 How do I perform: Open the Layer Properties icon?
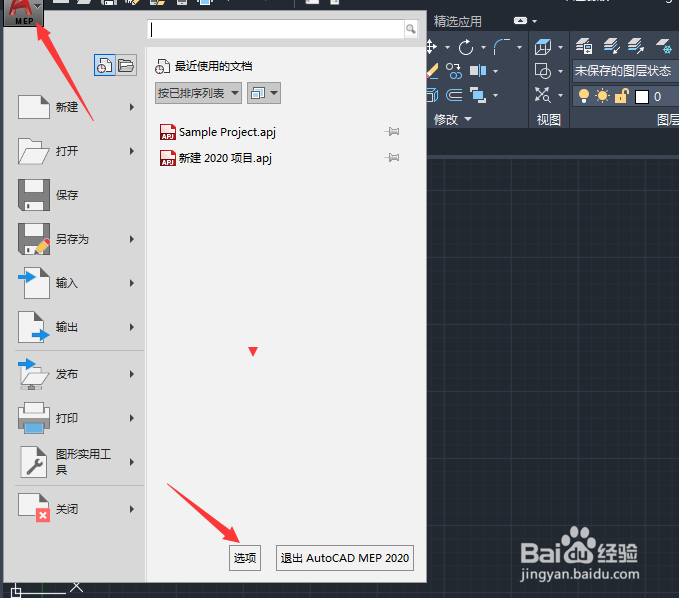coord(584,45)
